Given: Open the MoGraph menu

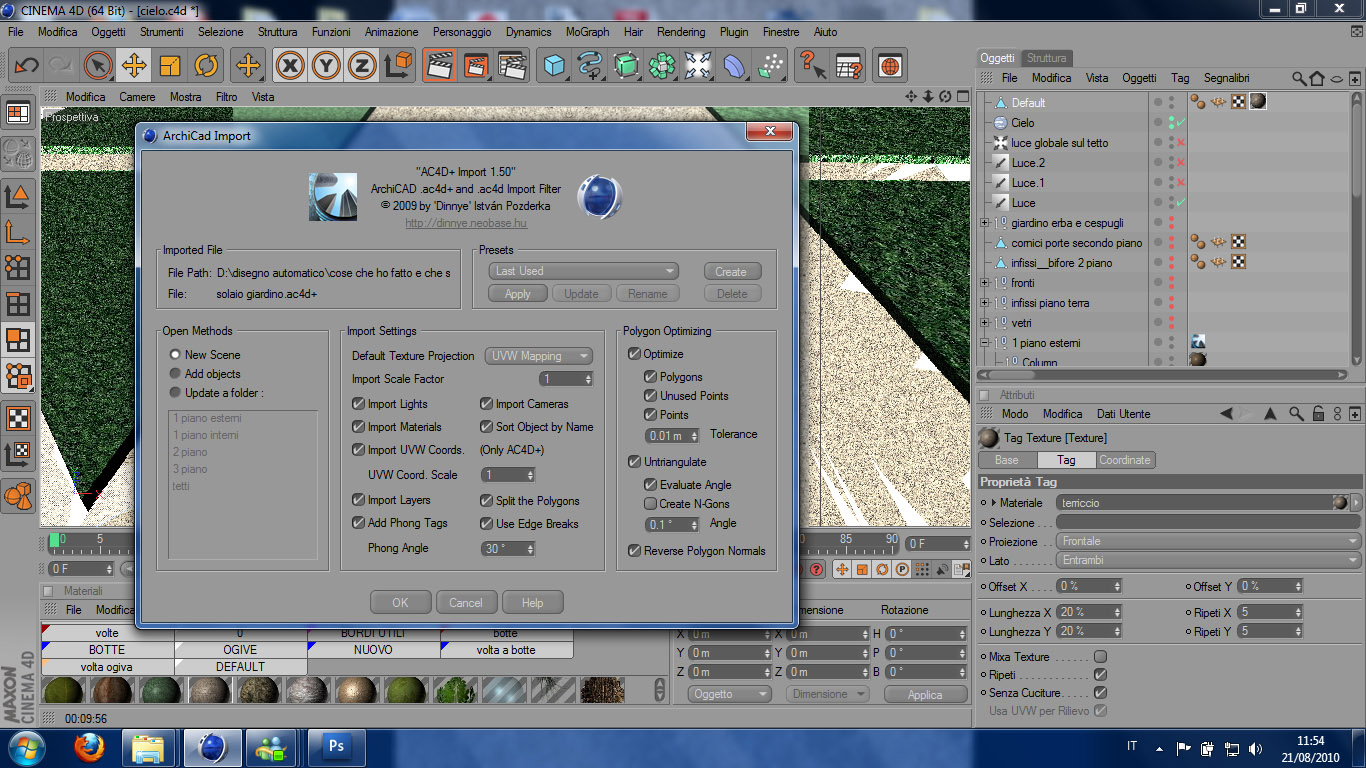Looking at the screenshot, I should pyautogui.click(x=587, y=32).
